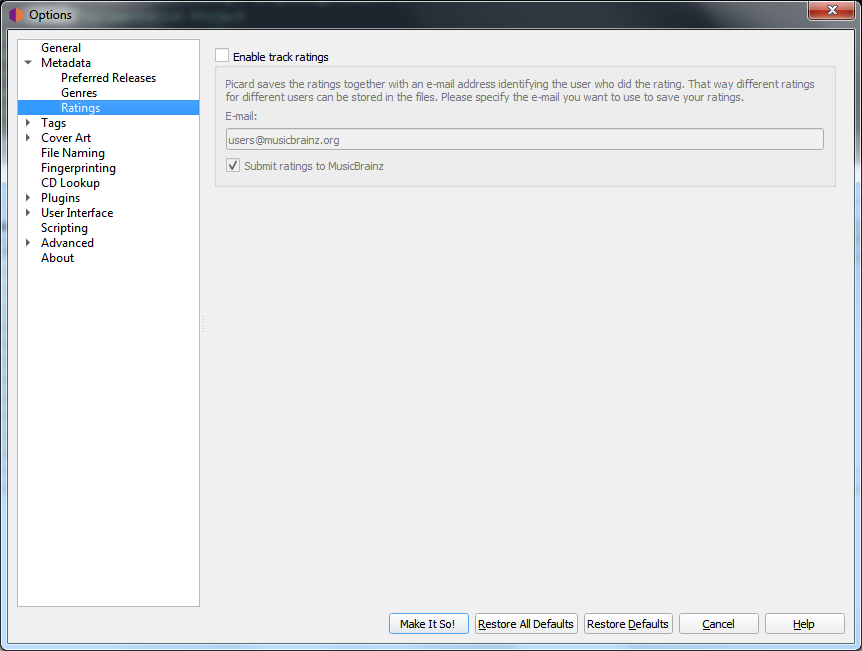
Task: Expand the Advanced tree section
Action: click(28, 242)
